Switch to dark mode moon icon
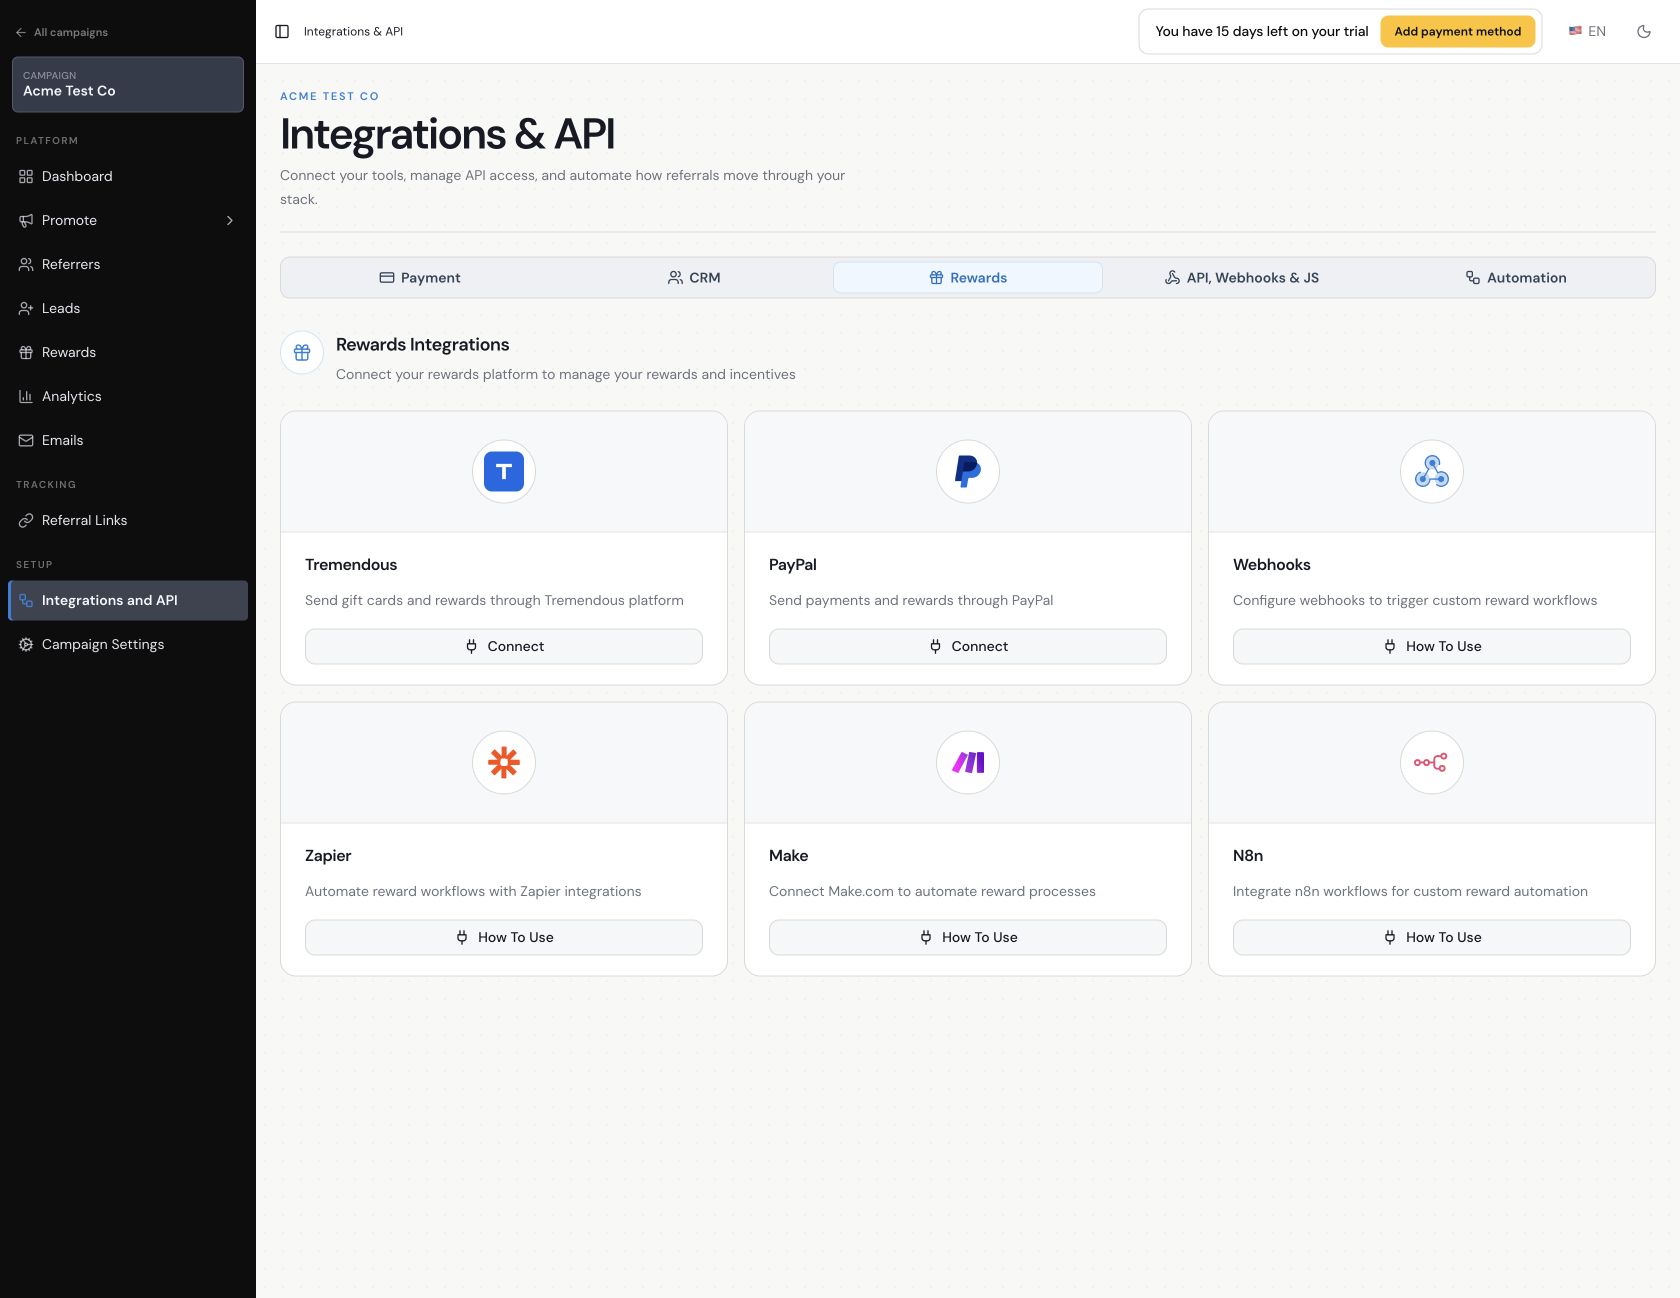This screenshot has width=1680, height=1298. [1644, 32]
